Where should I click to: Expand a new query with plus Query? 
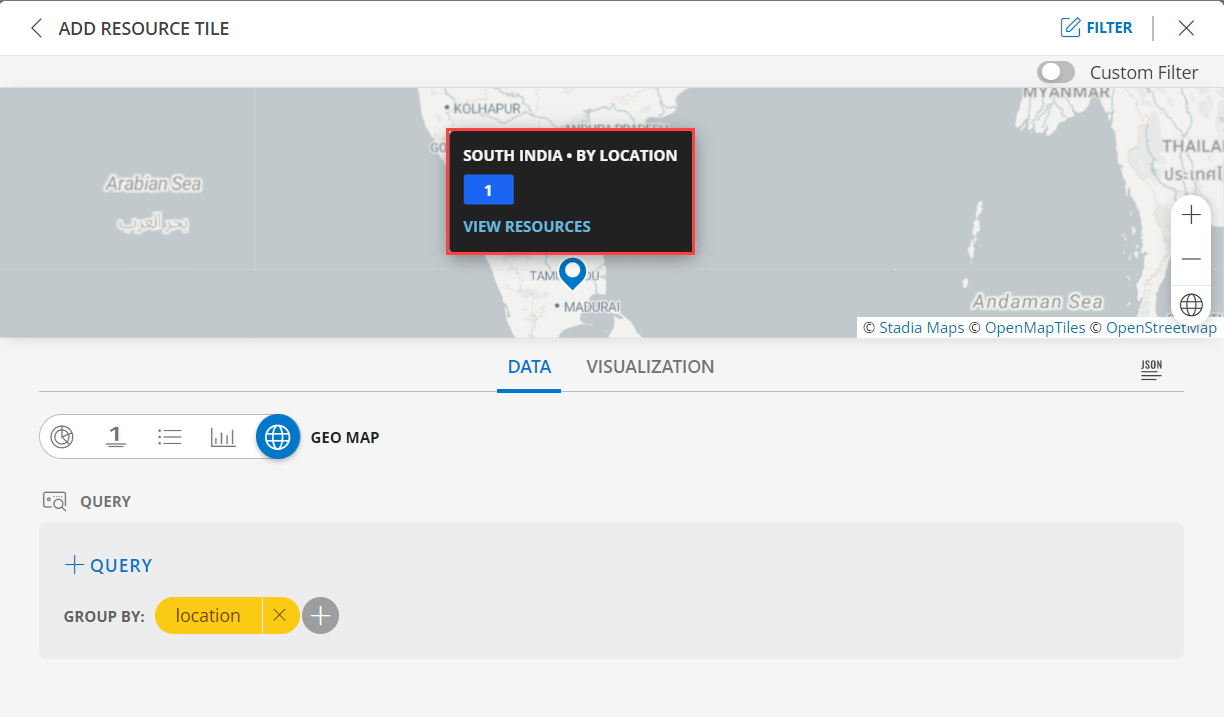(108, 564)
